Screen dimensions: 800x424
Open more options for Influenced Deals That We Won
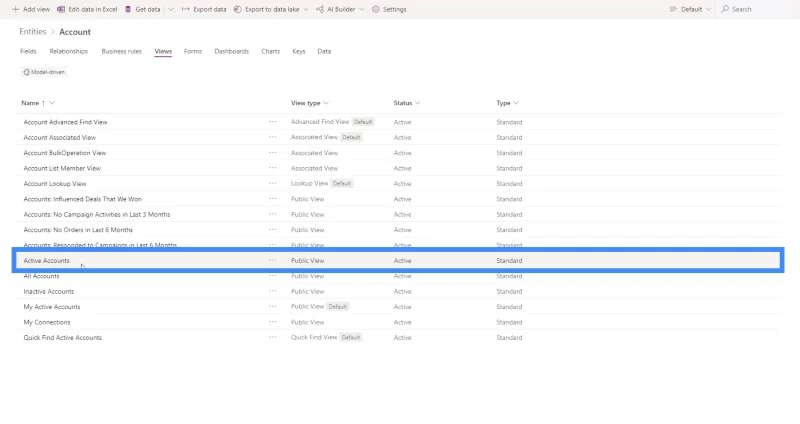pyautogui.click(x=273, y=199)
